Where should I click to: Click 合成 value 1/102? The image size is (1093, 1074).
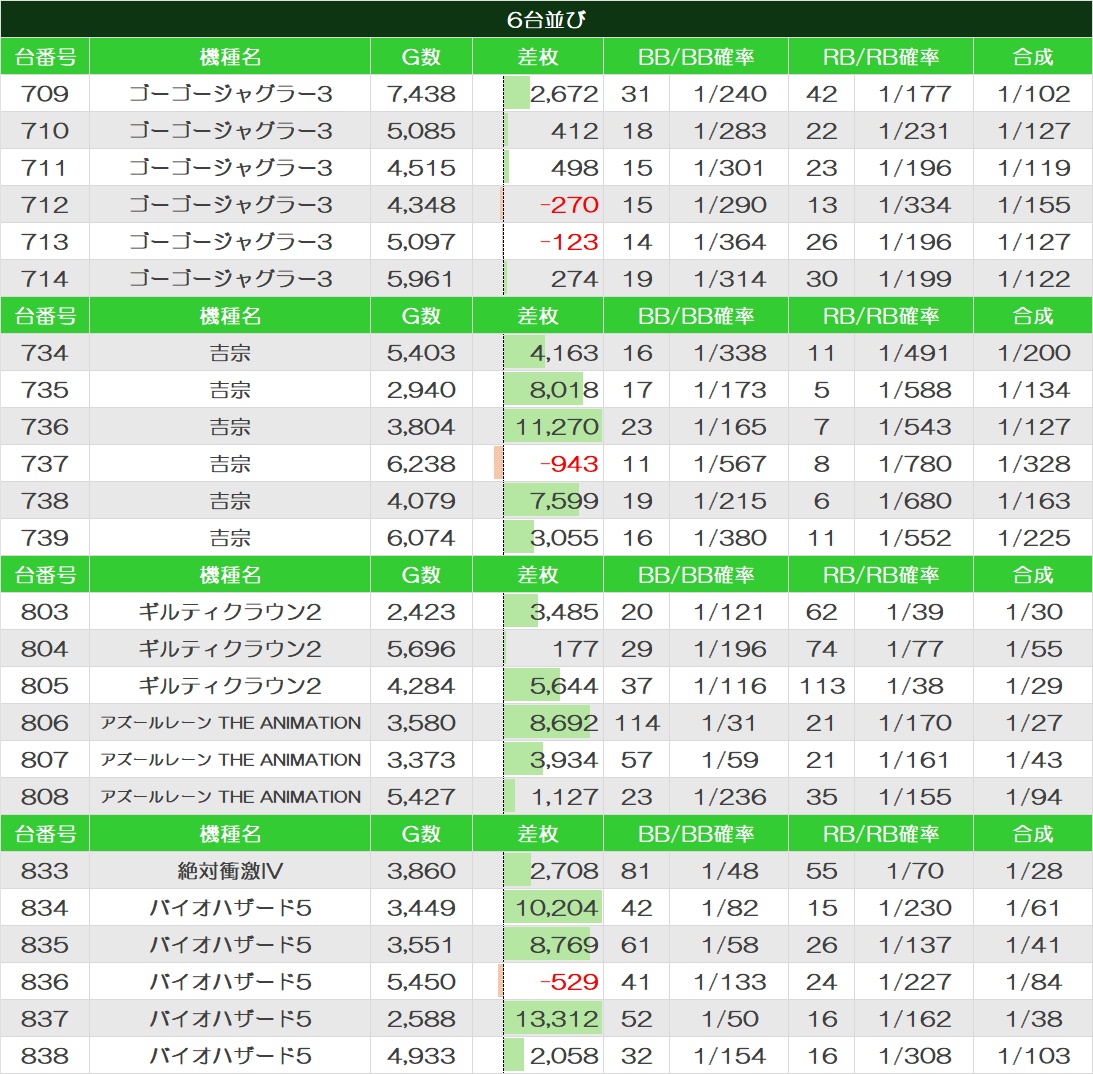point(1033,93)
